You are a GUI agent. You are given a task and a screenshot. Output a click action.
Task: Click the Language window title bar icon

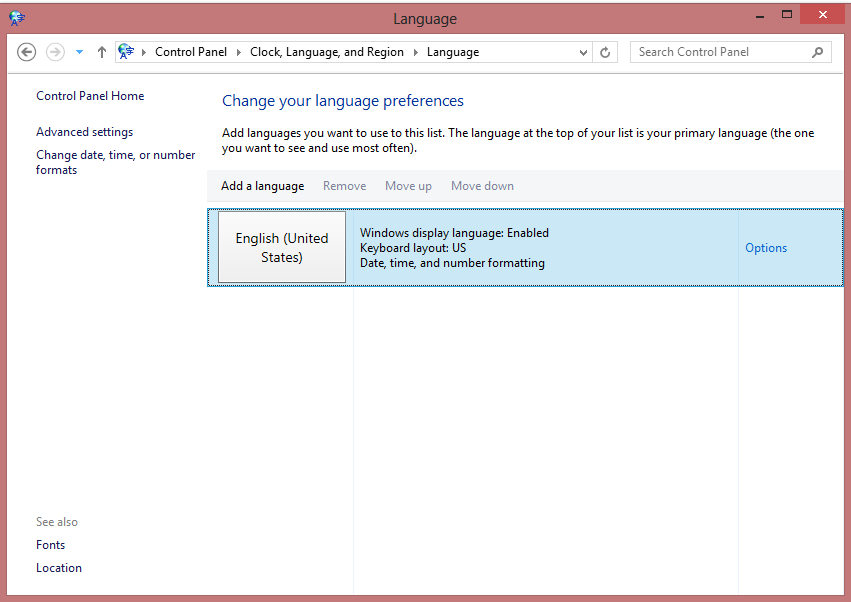[17, 17]
